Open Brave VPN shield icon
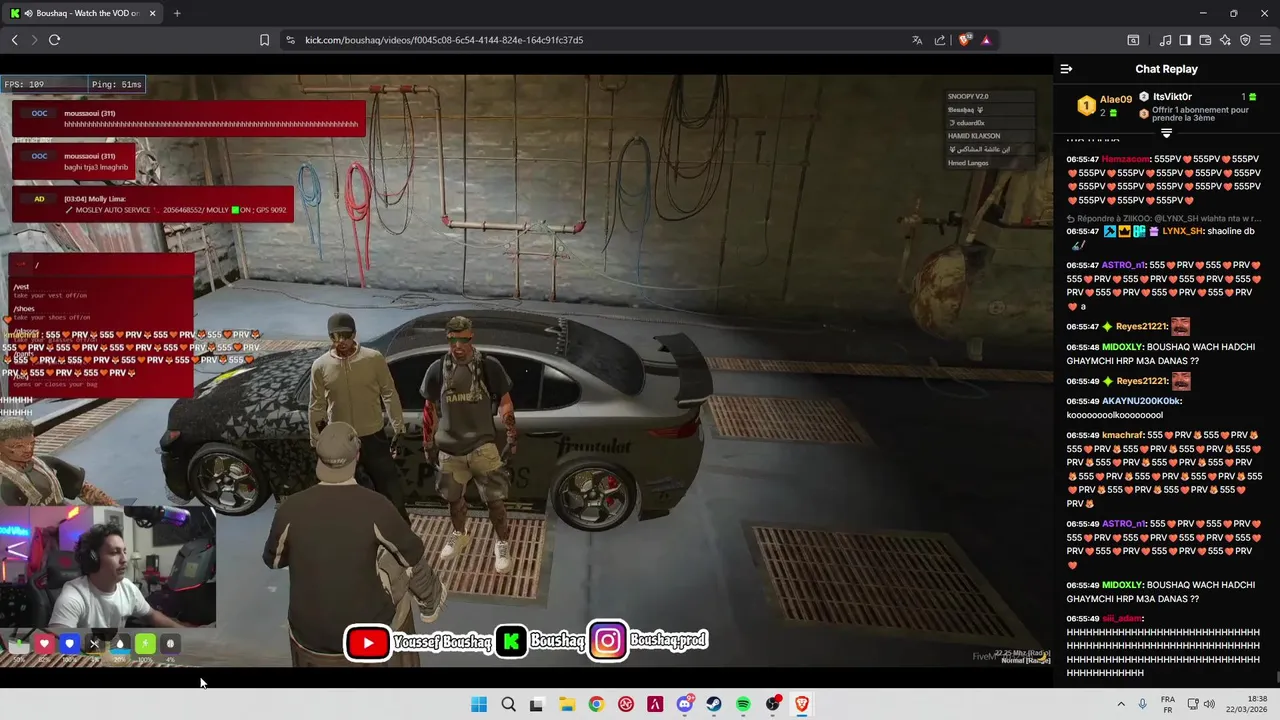1280x720 pixels. tap(1245, 40)
